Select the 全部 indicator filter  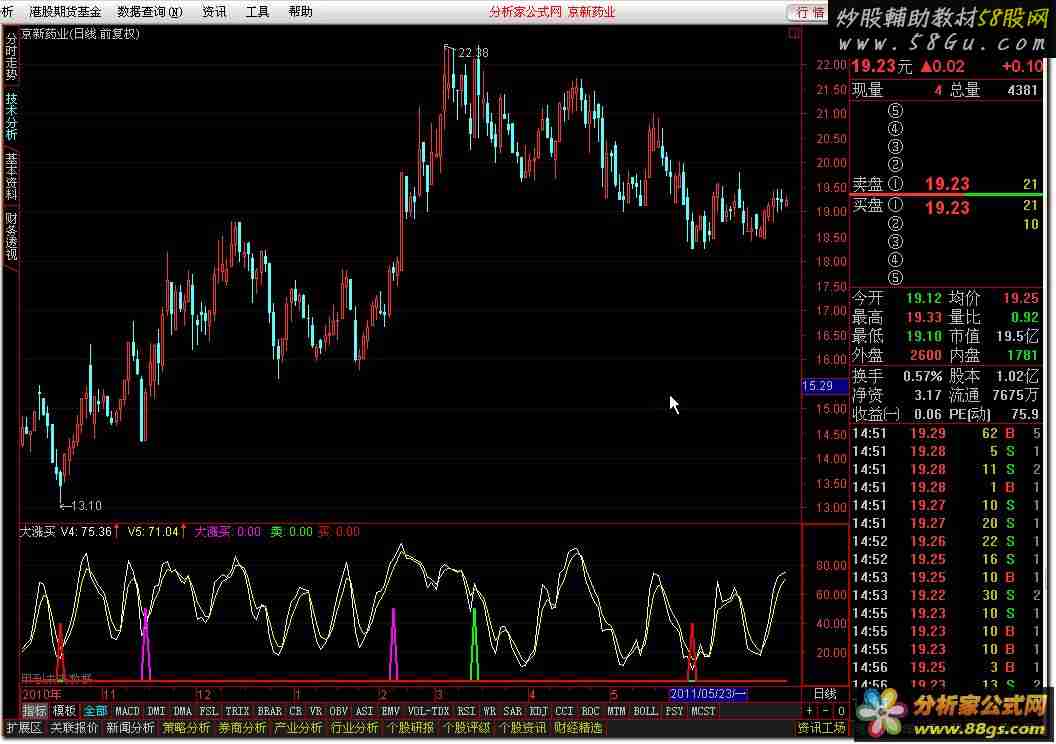coord(95,710)
